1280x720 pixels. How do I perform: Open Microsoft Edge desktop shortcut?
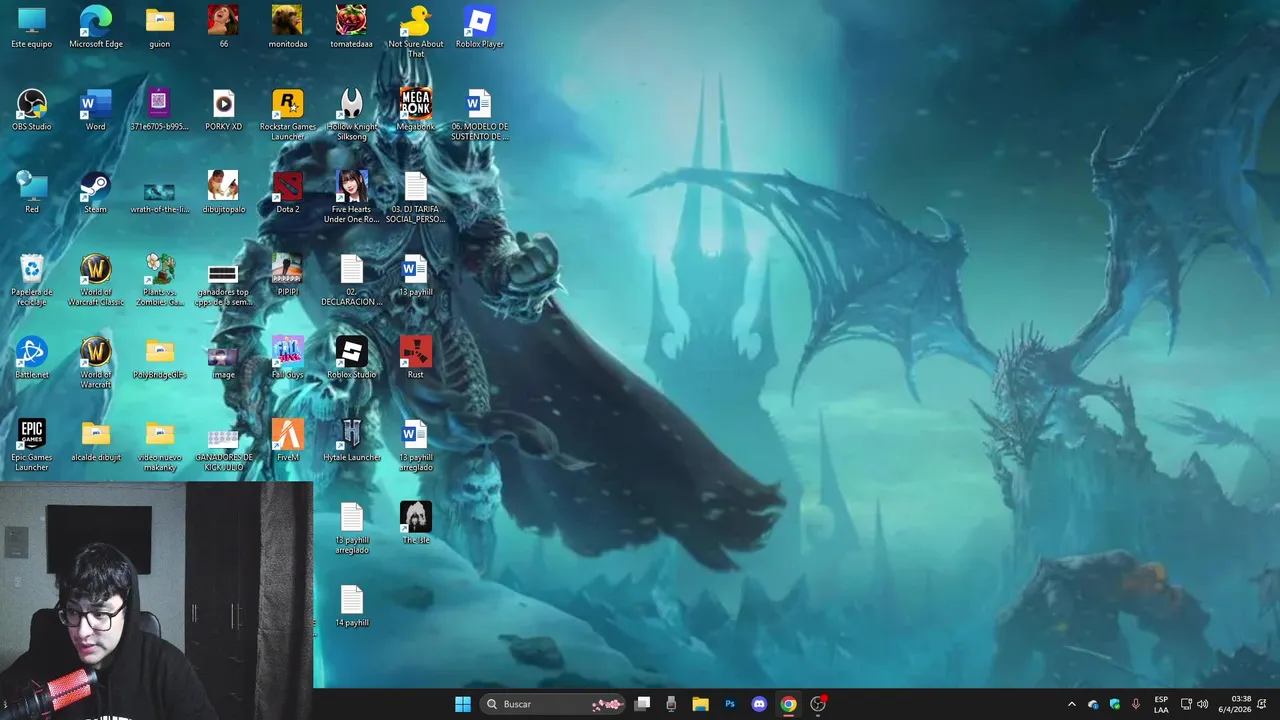pyautogui.click(x=96, y=27)
